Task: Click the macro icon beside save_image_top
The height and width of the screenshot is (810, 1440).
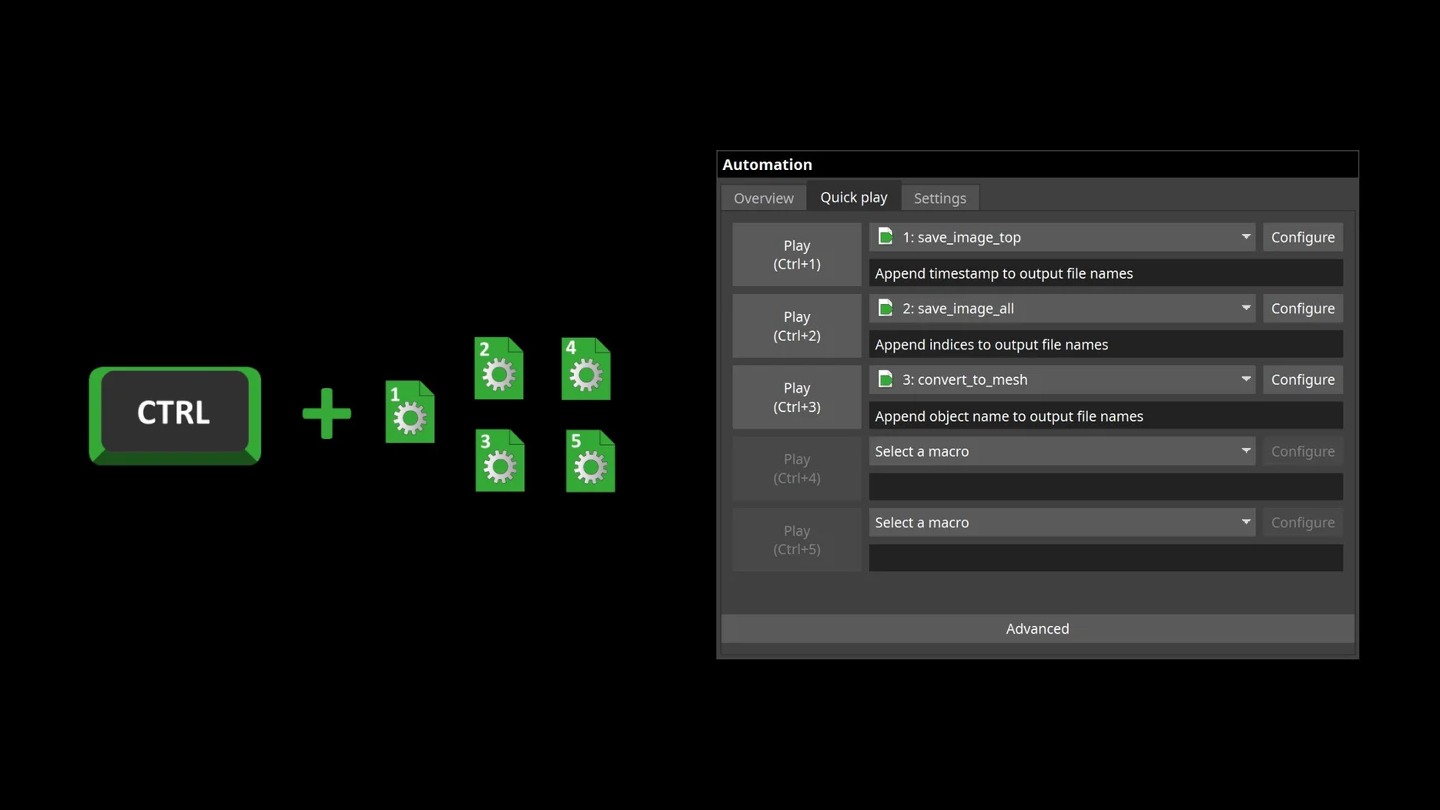Action: 885,237
